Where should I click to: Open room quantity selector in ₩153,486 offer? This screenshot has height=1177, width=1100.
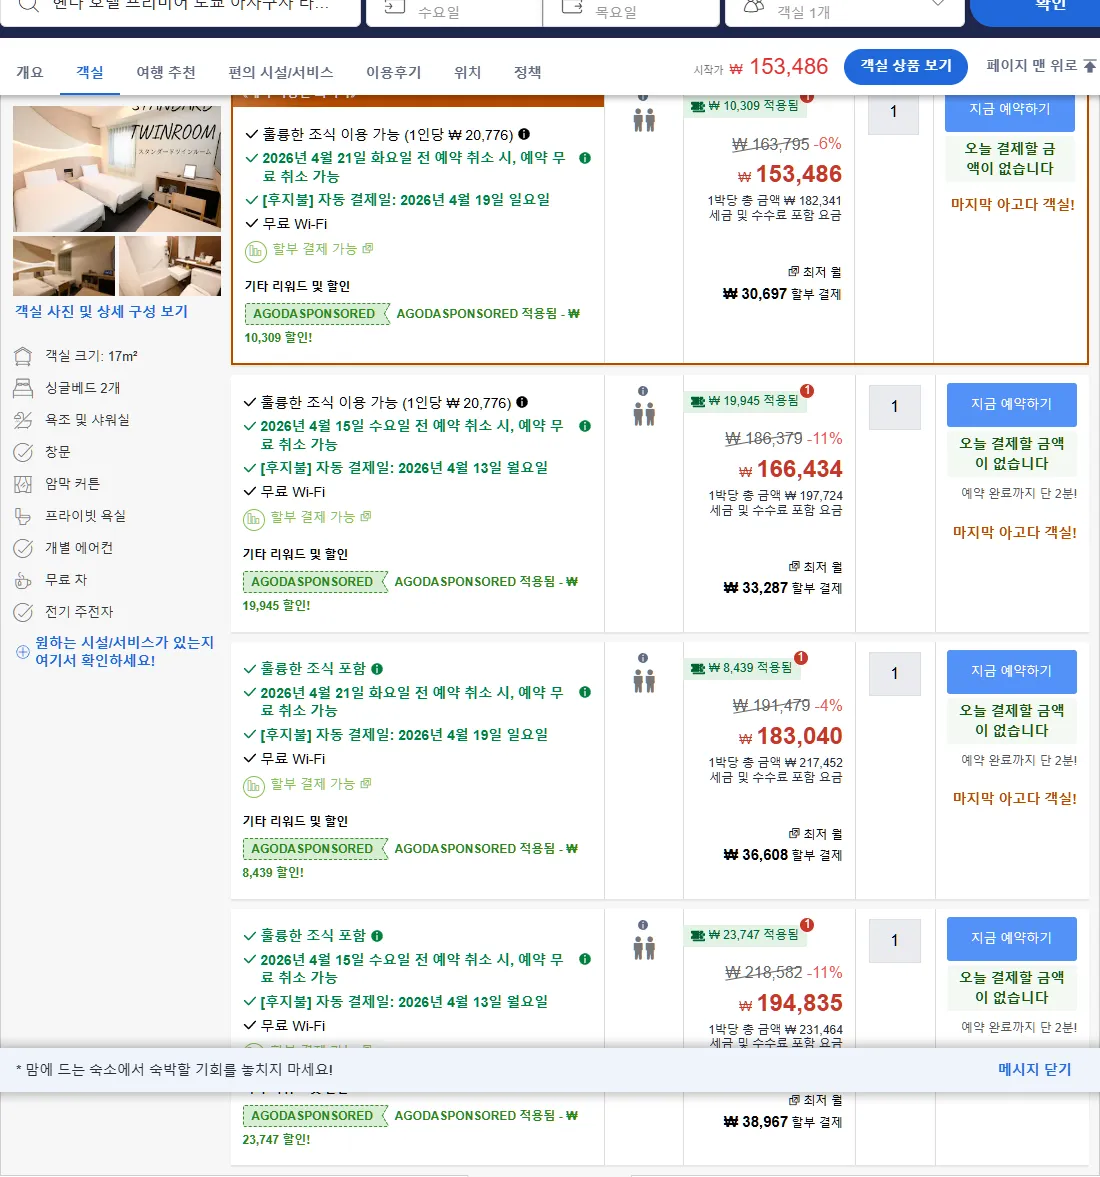[x=894, y=112]
